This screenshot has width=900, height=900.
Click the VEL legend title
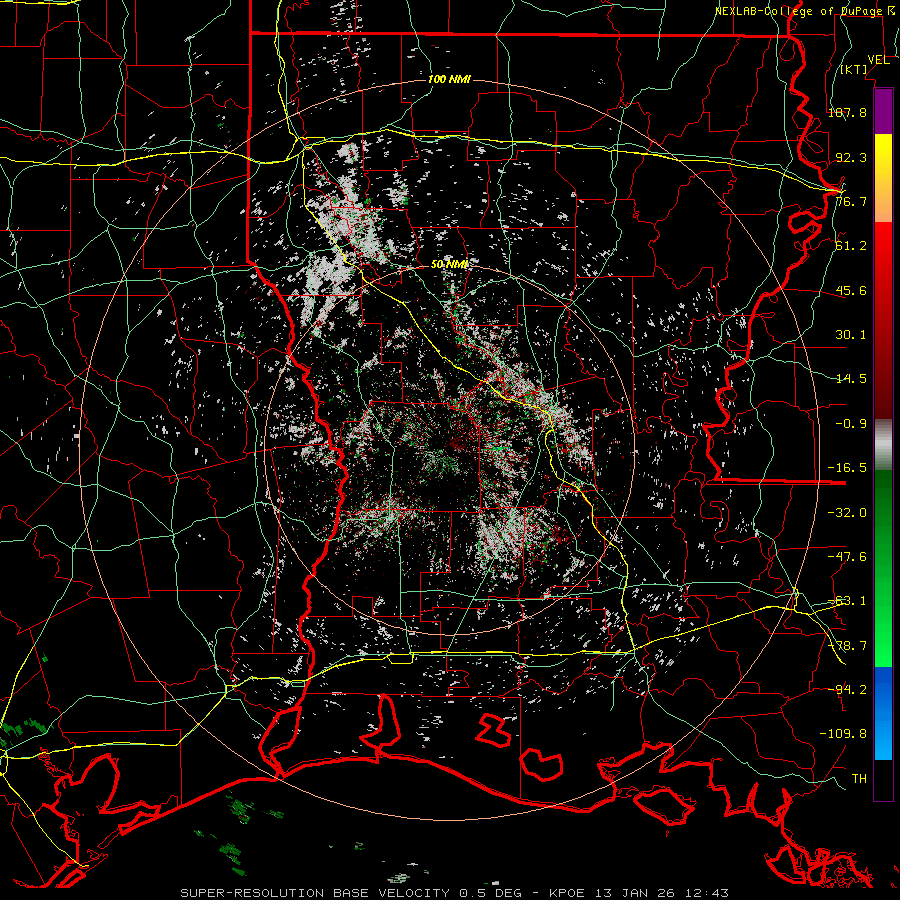click(x=878, y=60)
